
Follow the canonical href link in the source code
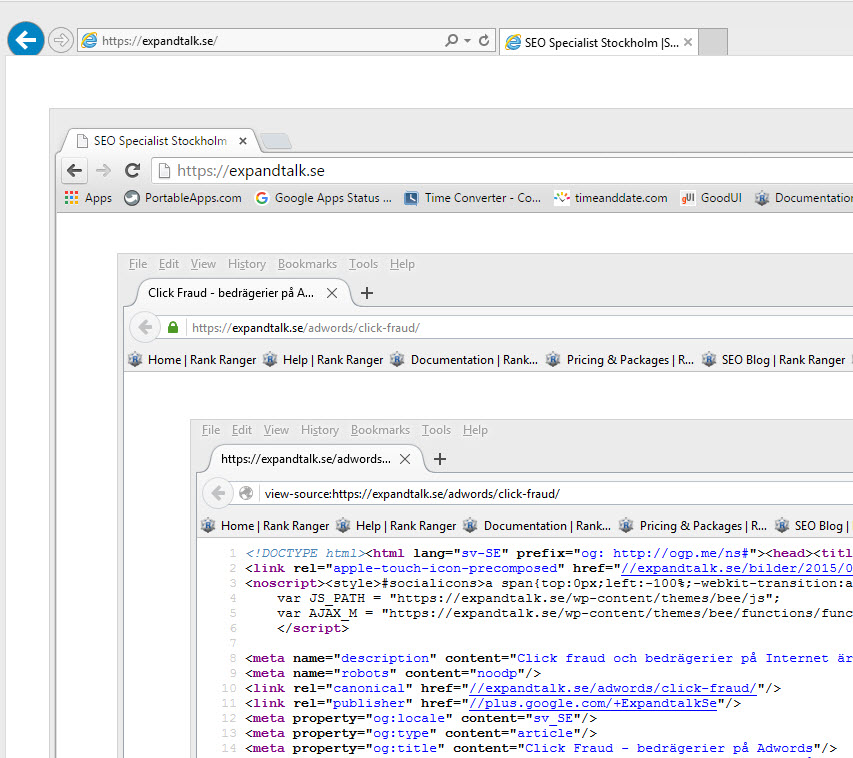[613, 687]
